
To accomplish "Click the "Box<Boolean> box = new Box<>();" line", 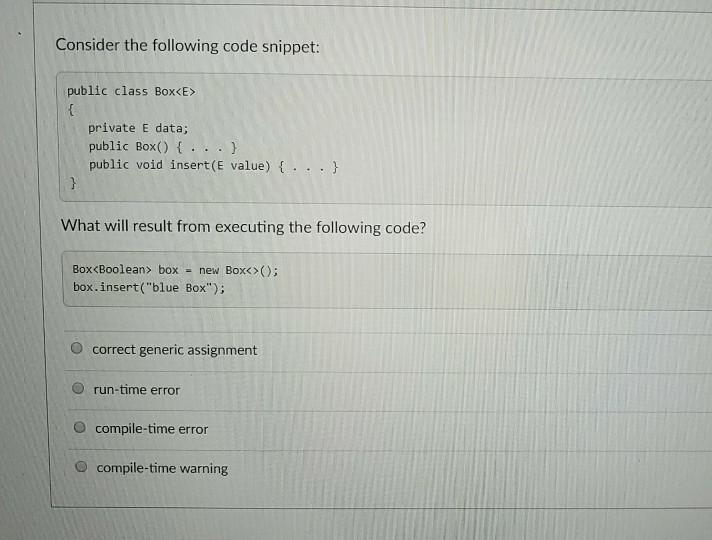I will [x=175, y=270].
